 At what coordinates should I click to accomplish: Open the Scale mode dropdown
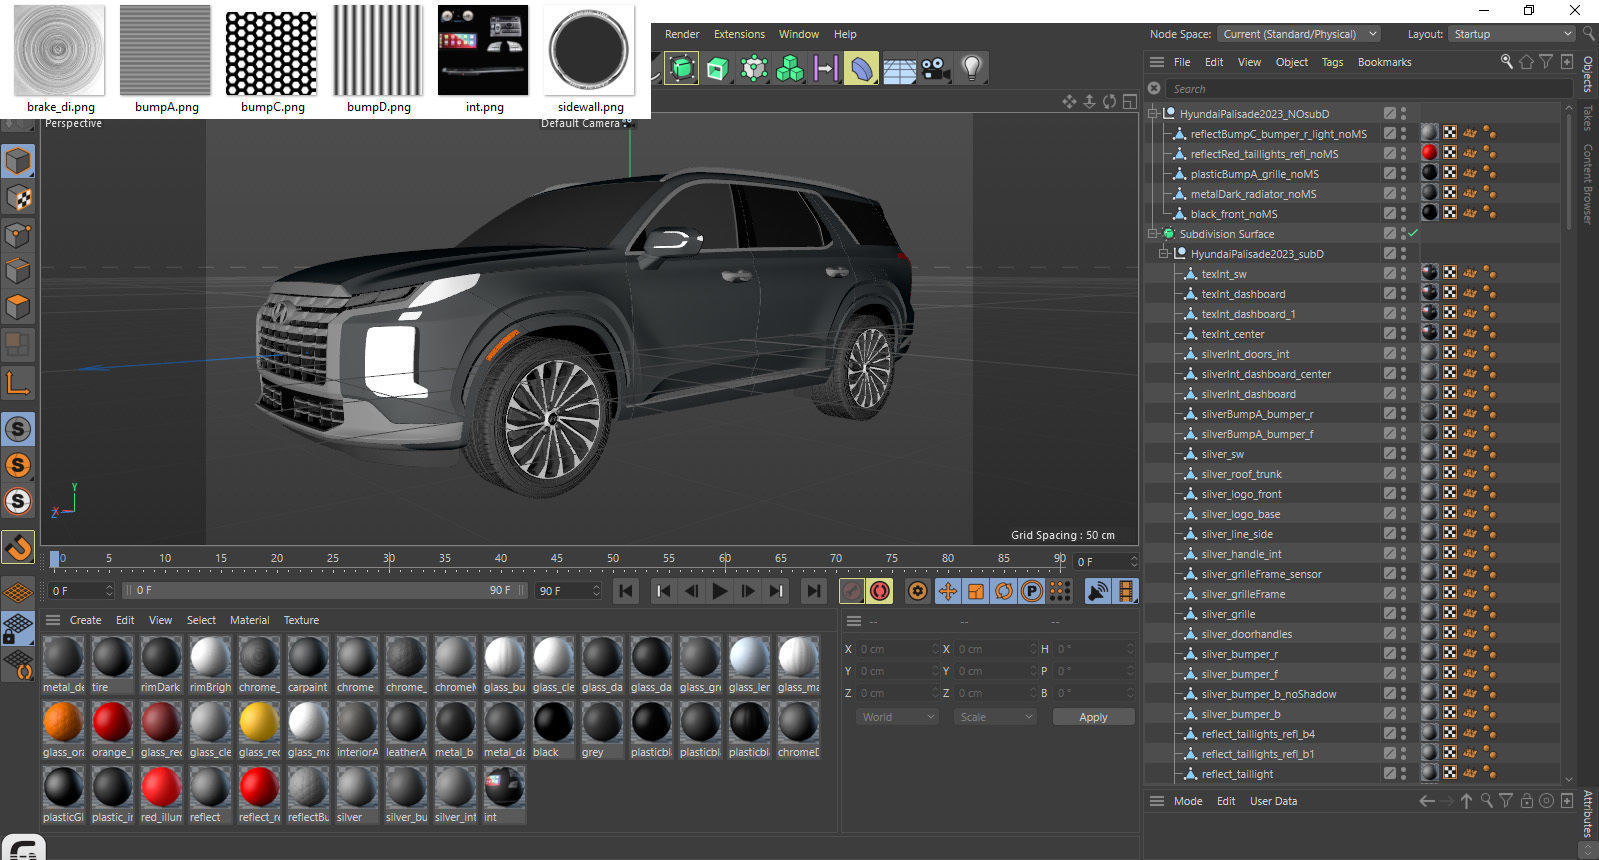995,717
